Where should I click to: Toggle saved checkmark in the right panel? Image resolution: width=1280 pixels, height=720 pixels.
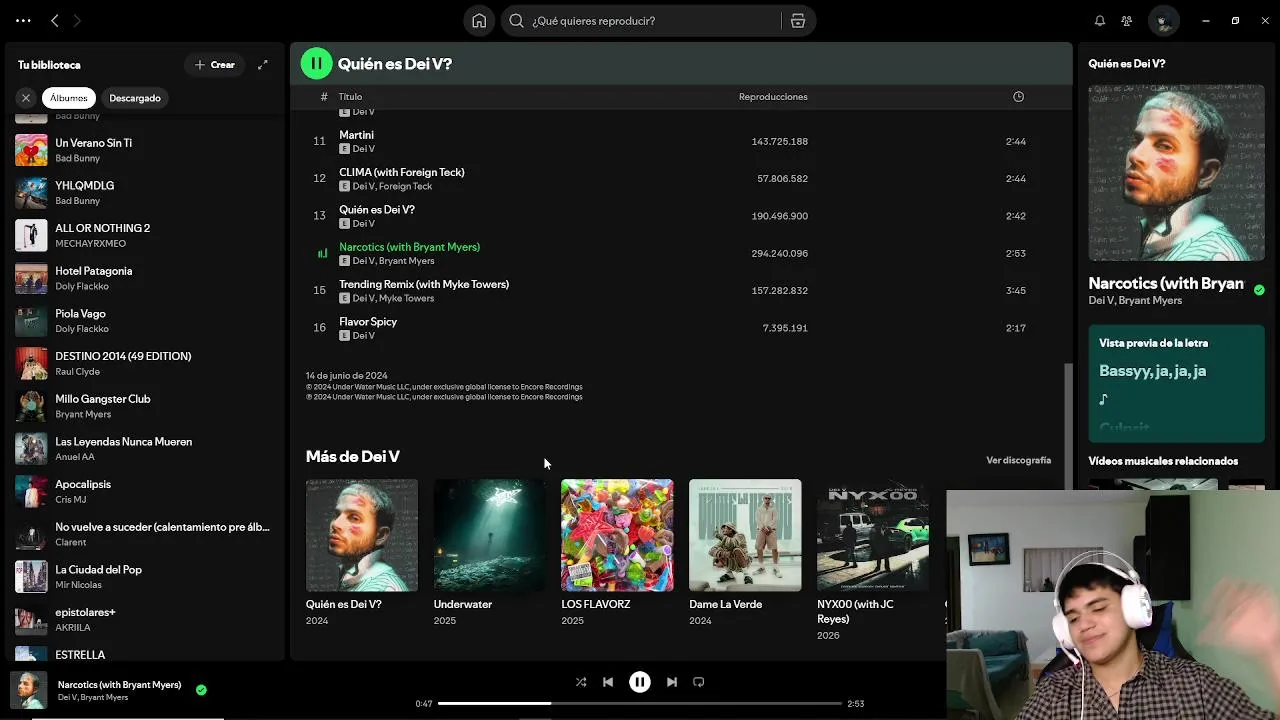coord(1259,288)
